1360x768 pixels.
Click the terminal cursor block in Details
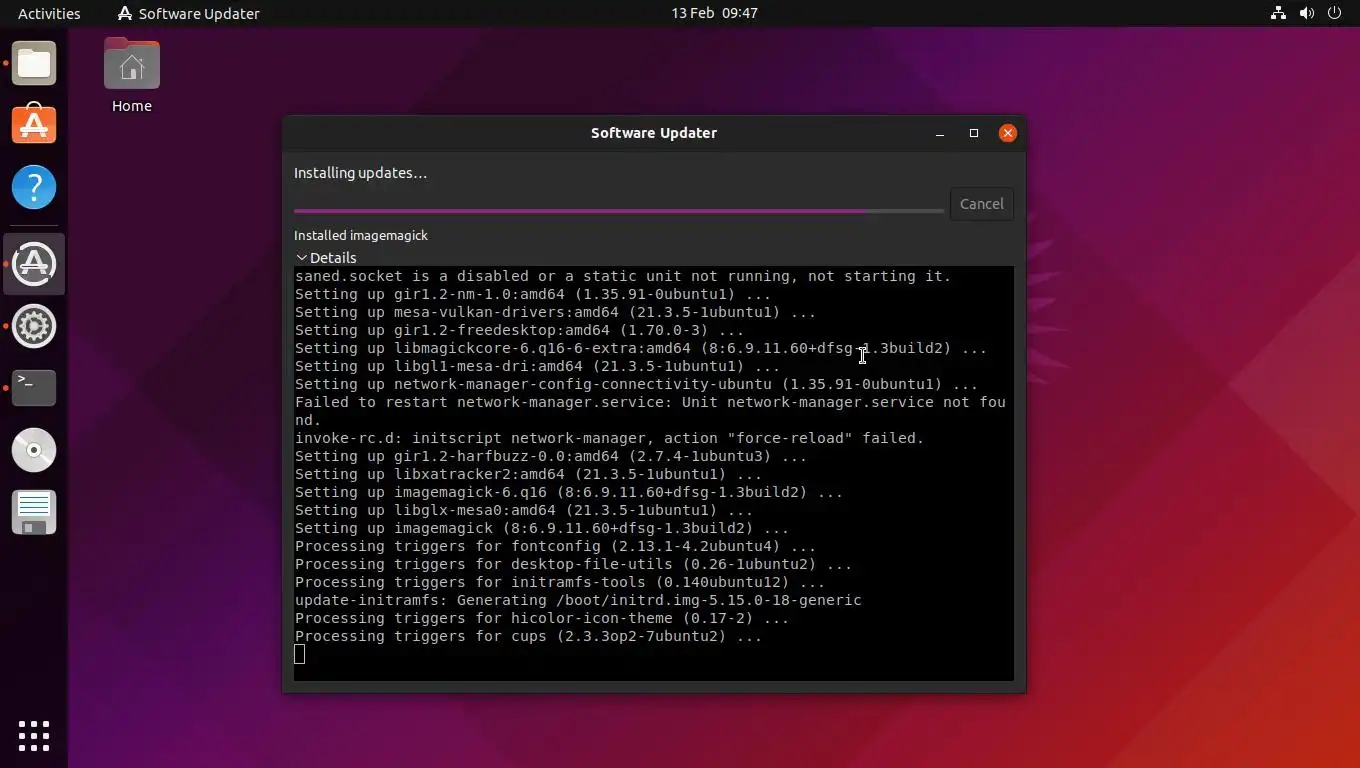(x=300, y=654)
